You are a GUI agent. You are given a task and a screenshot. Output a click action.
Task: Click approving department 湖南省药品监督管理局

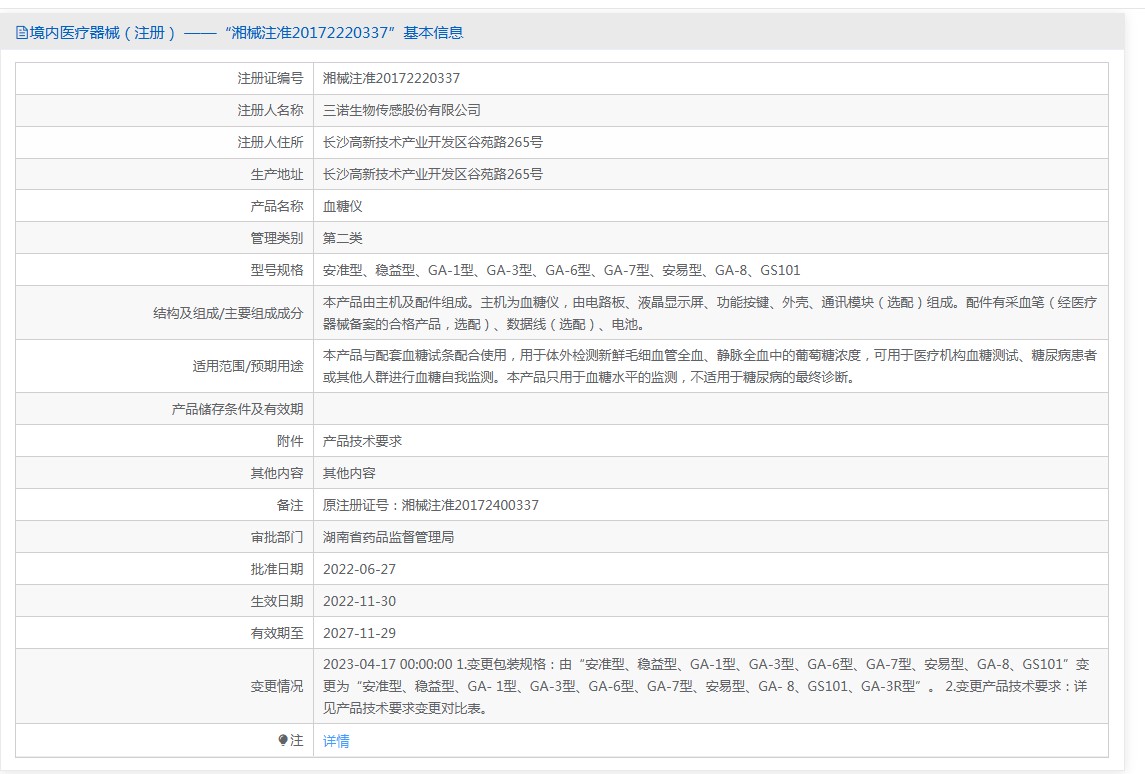(388, 537)
